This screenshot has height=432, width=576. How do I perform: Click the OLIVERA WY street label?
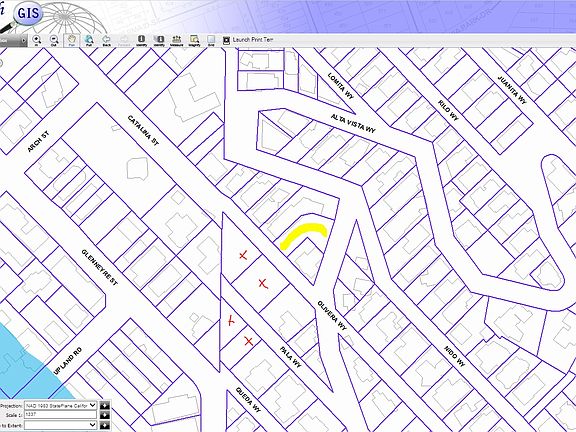coord(332,315)
